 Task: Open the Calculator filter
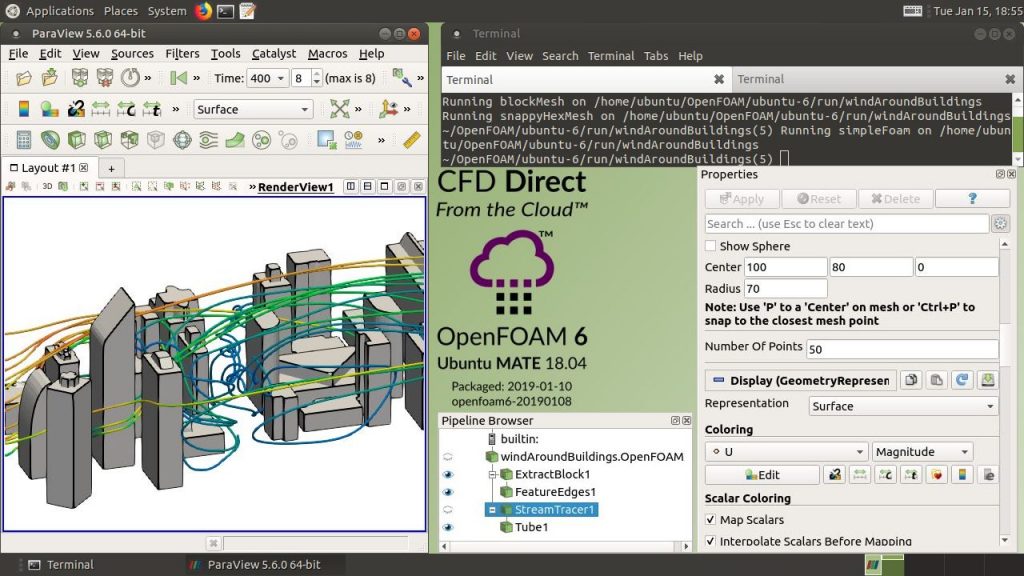24,140
